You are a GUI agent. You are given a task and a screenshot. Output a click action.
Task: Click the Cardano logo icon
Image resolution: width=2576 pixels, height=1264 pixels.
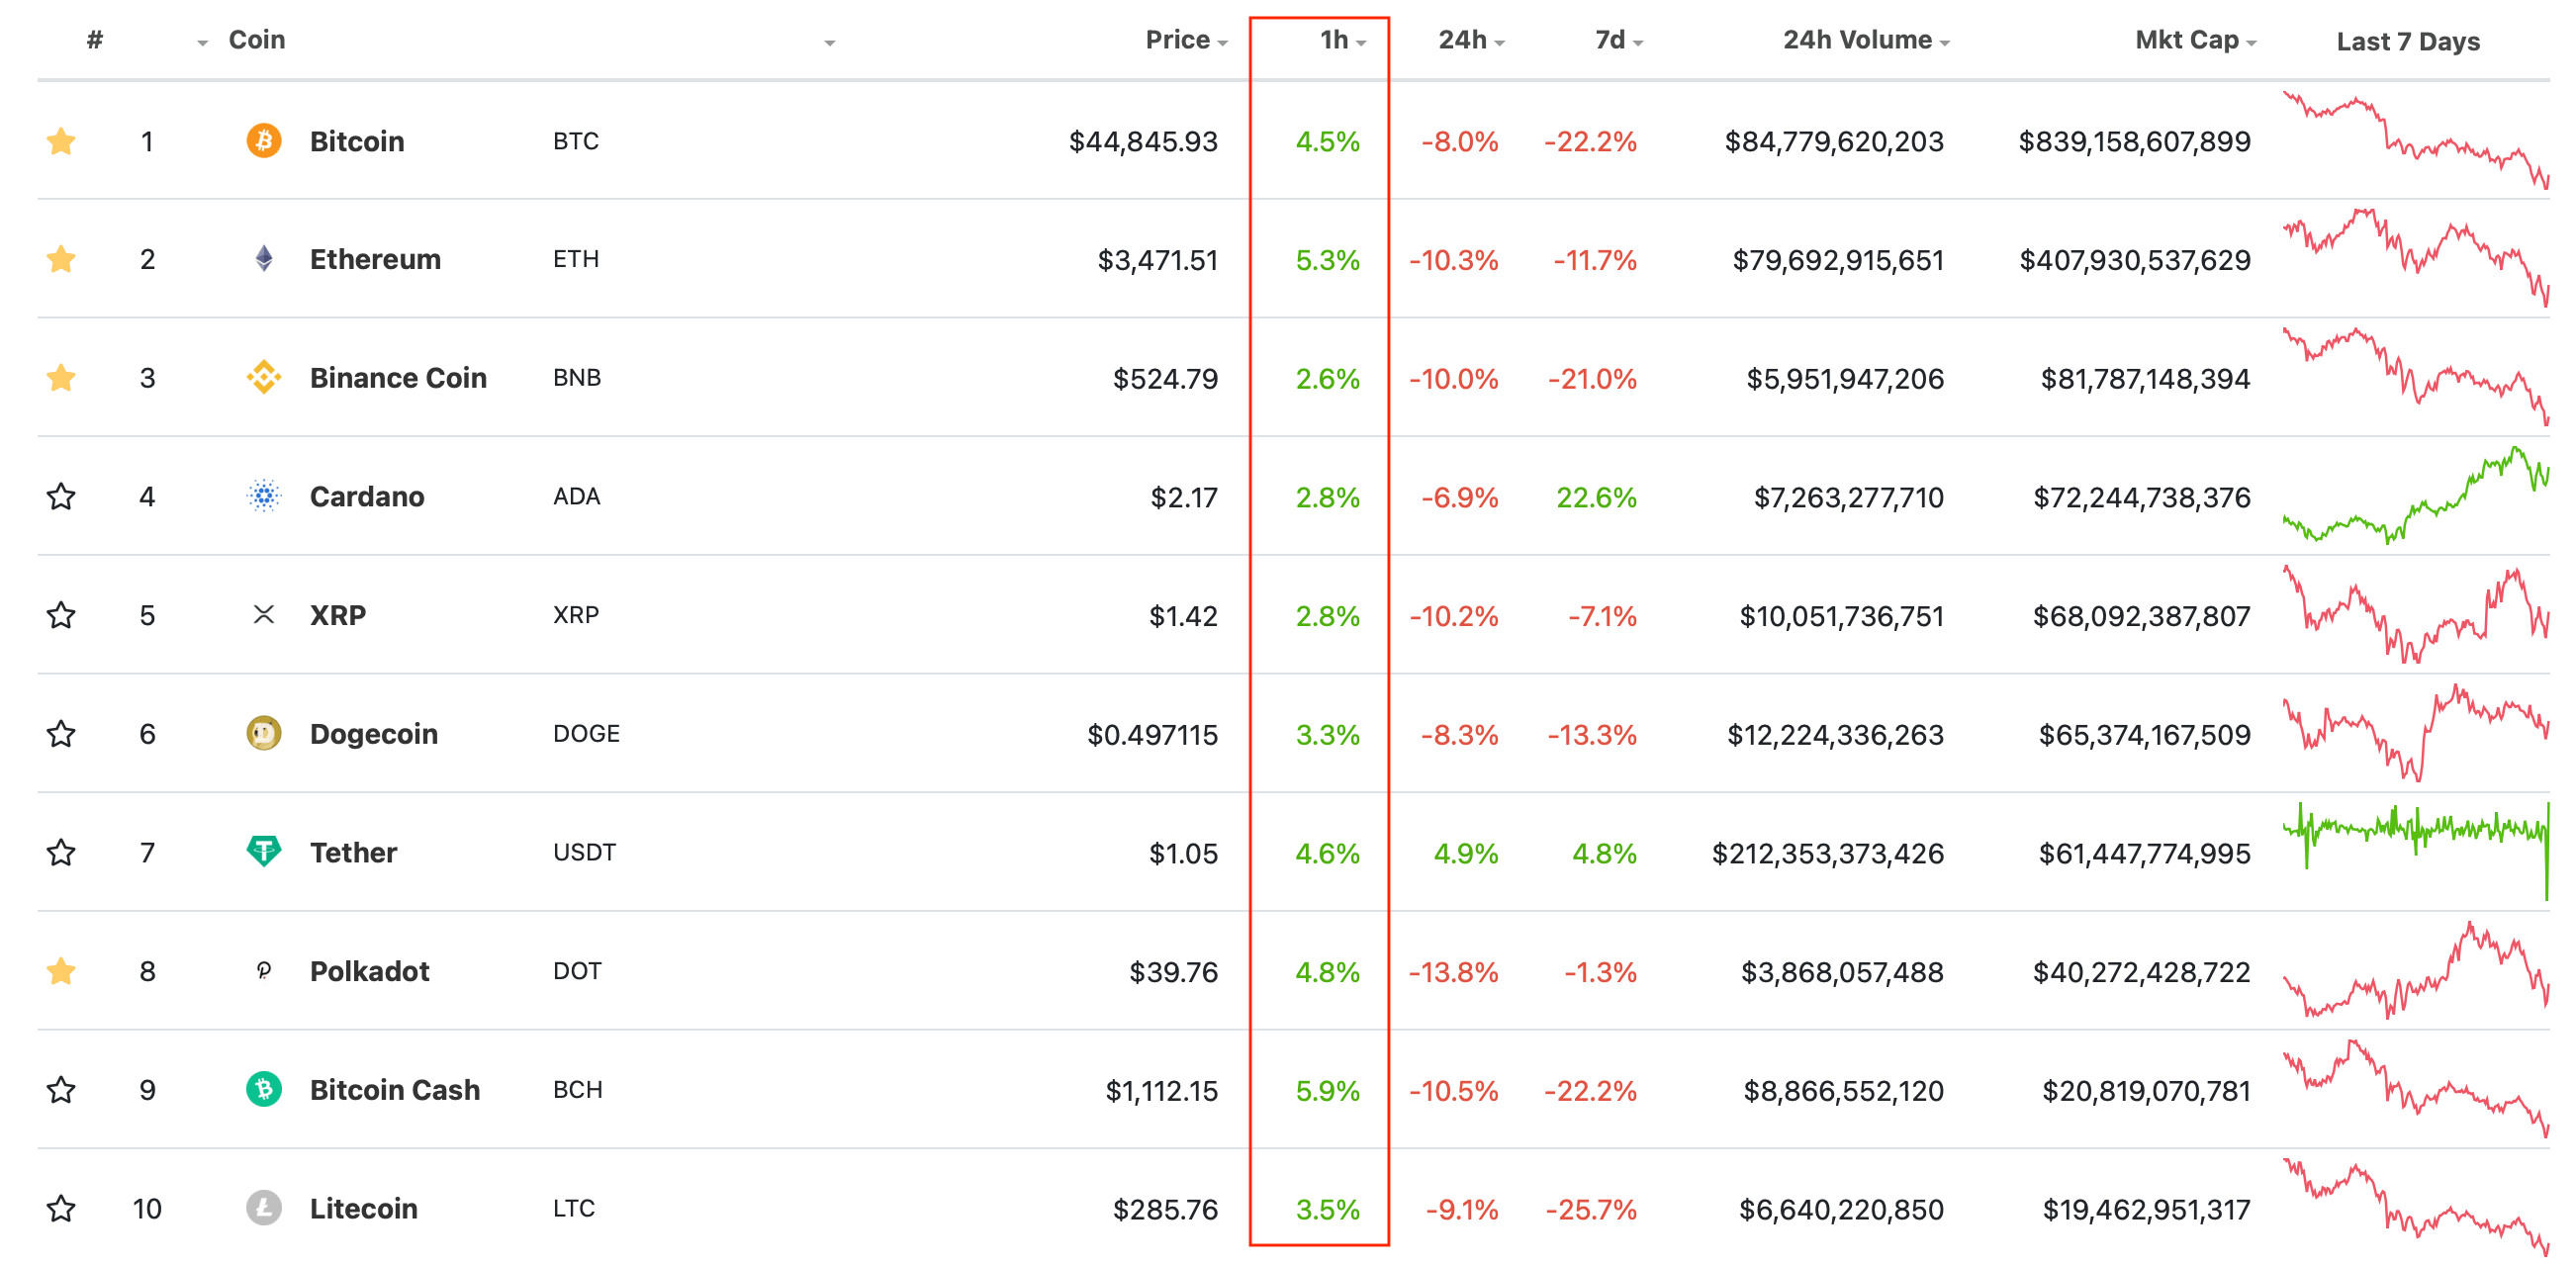coord(264,496)
